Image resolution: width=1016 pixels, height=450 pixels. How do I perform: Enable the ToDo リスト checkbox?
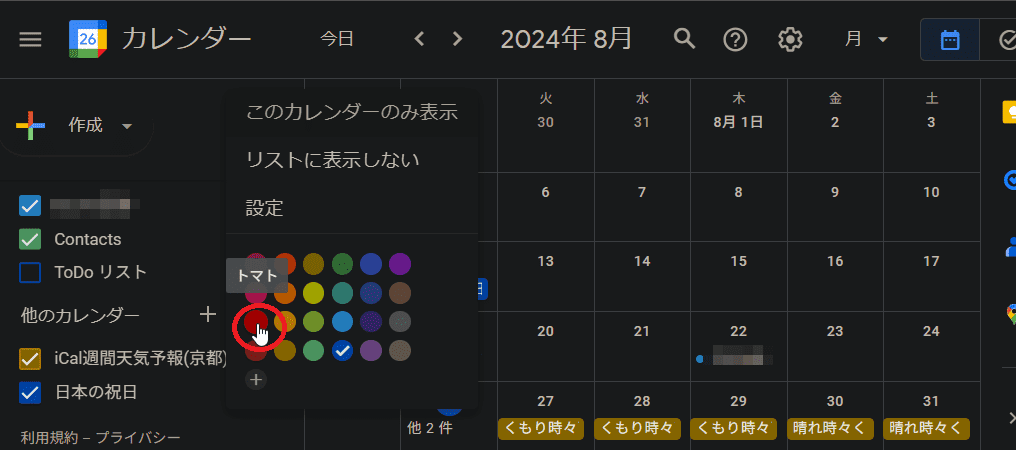point(30,272)
